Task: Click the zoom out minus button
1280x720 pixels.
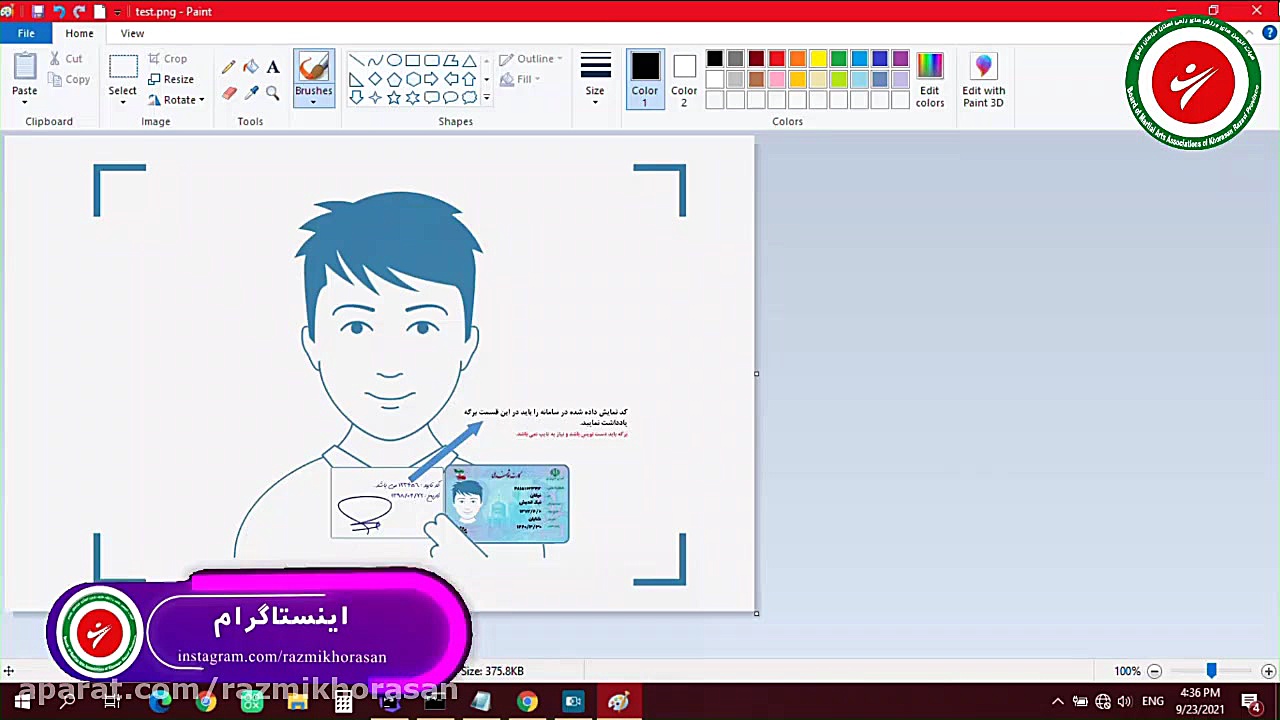Action: [x=1154, y=671]
